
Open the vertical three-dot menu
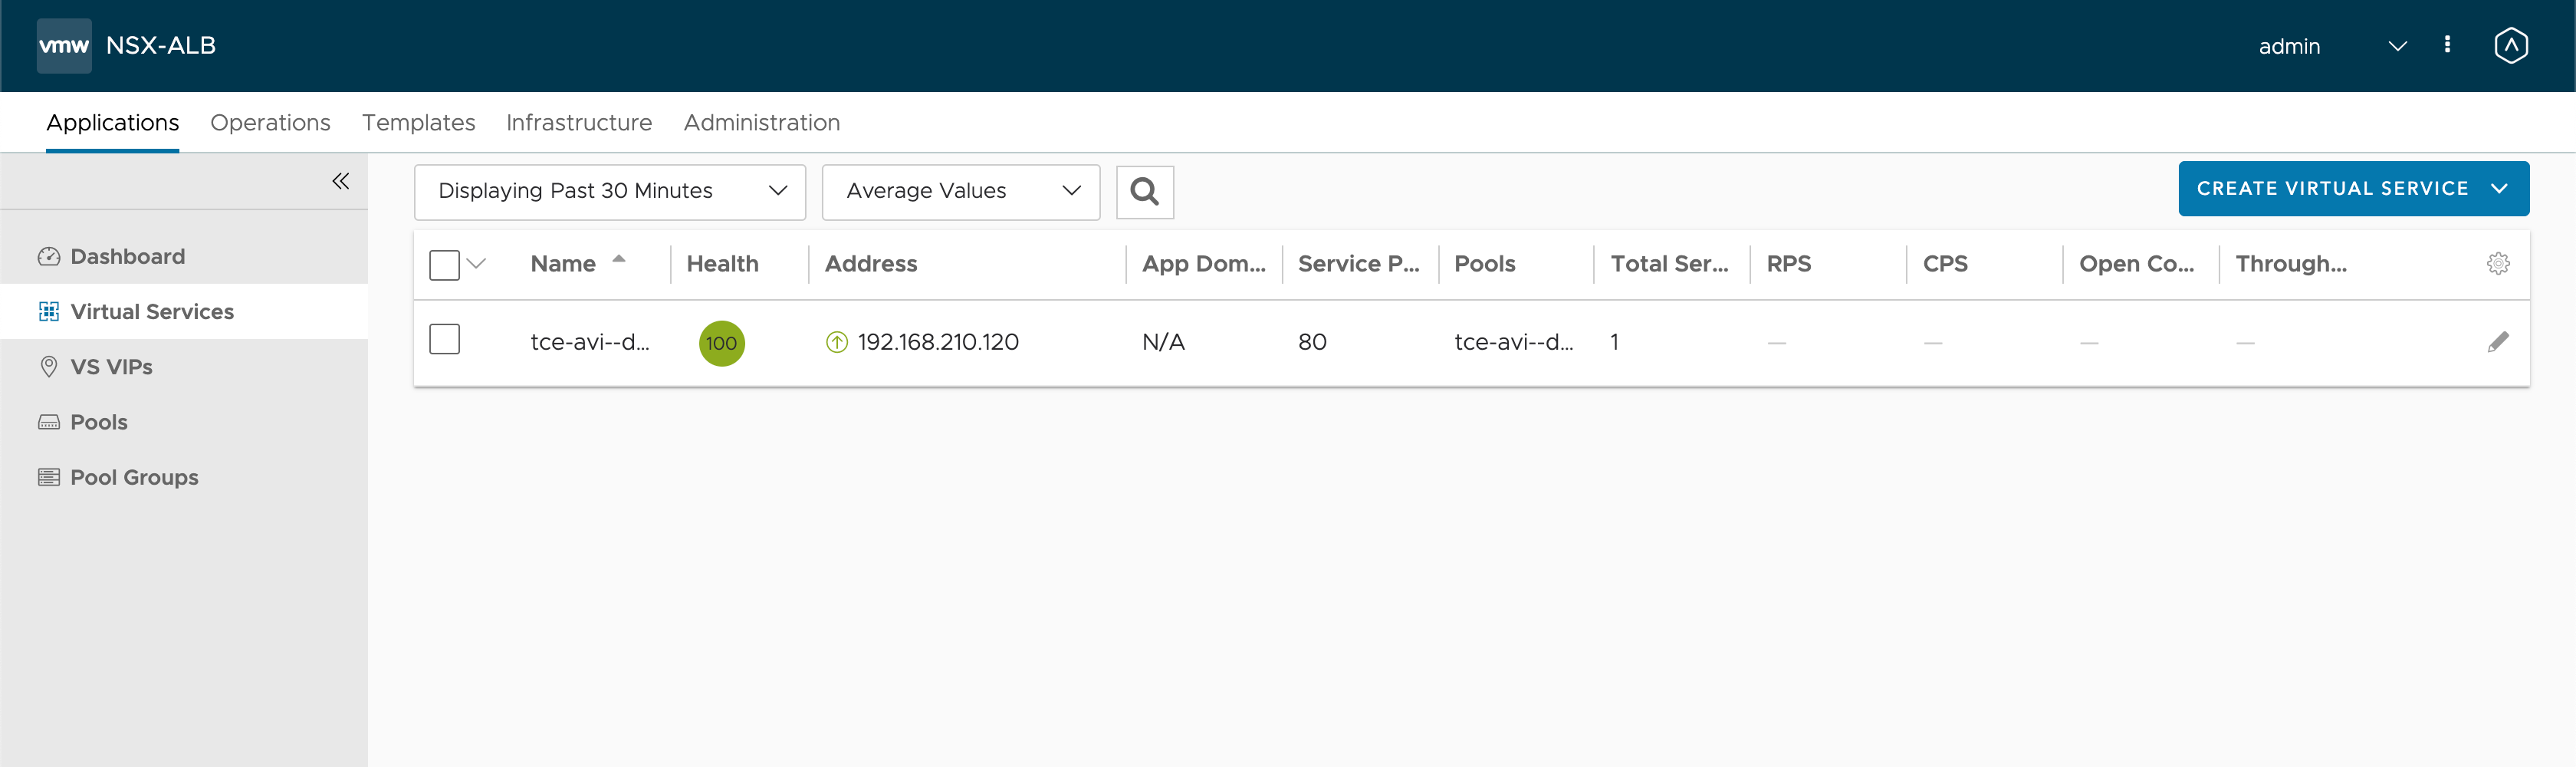point(2447,45)
